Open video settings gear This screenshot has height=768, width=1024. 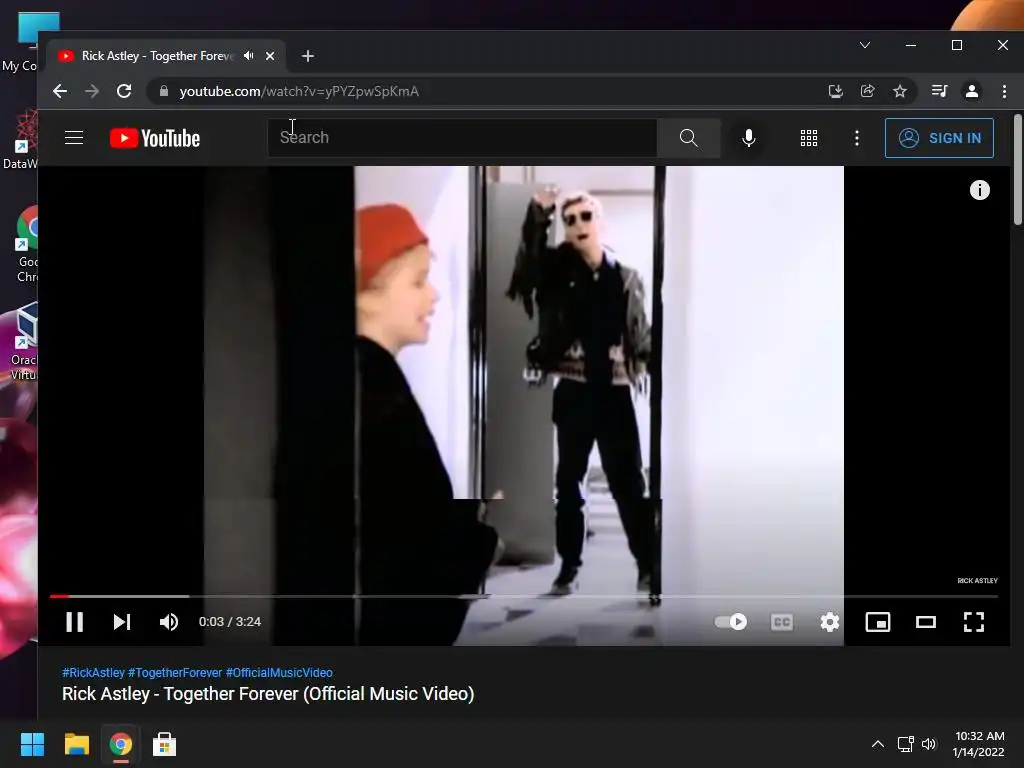[x=829, y=622]
